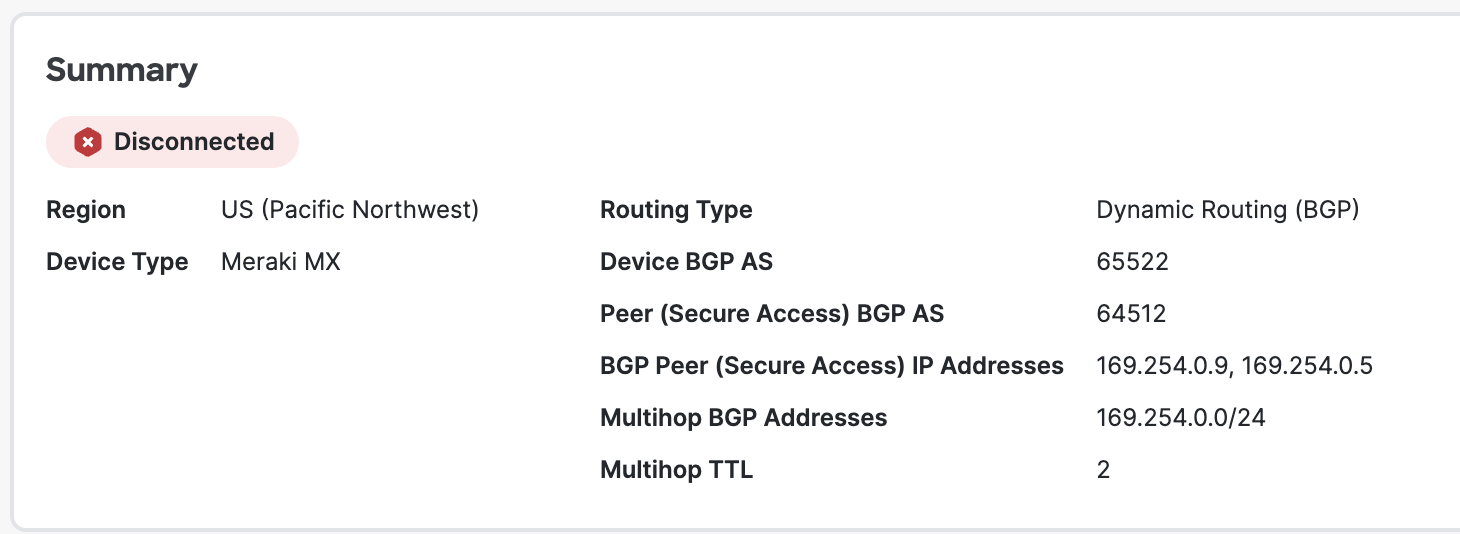Click the Summary heading
The image size is (1460, 534).
click(122, 70)
